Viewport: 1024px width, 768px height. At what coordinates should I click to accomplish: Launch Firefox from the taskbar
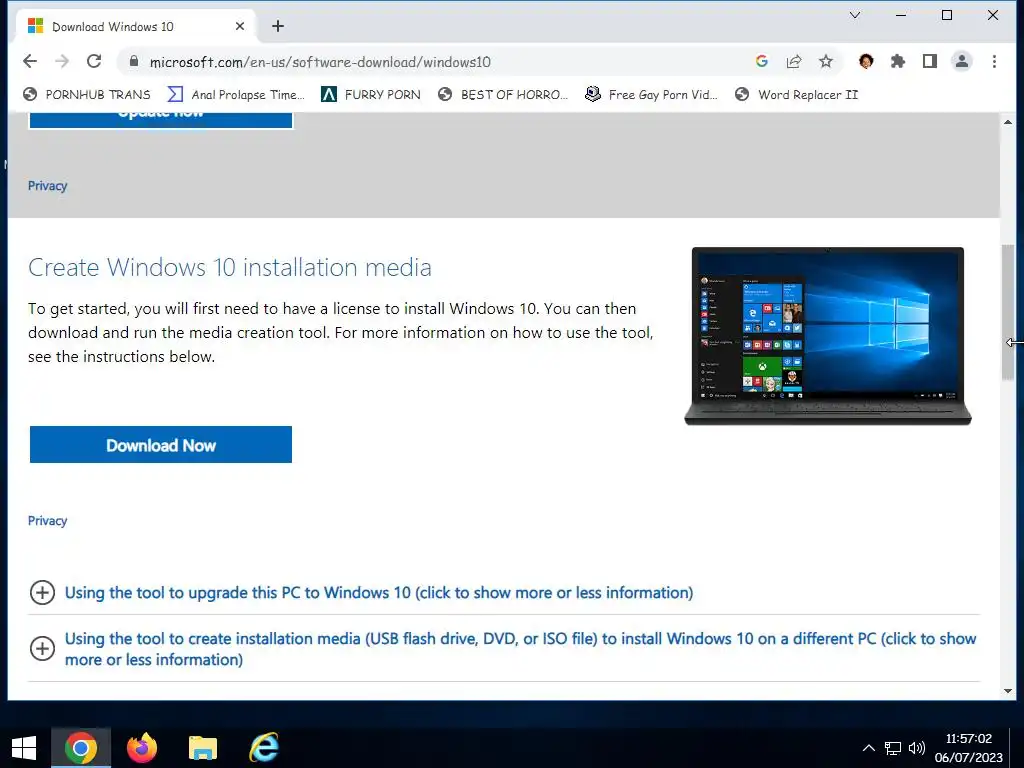(142, 748)
